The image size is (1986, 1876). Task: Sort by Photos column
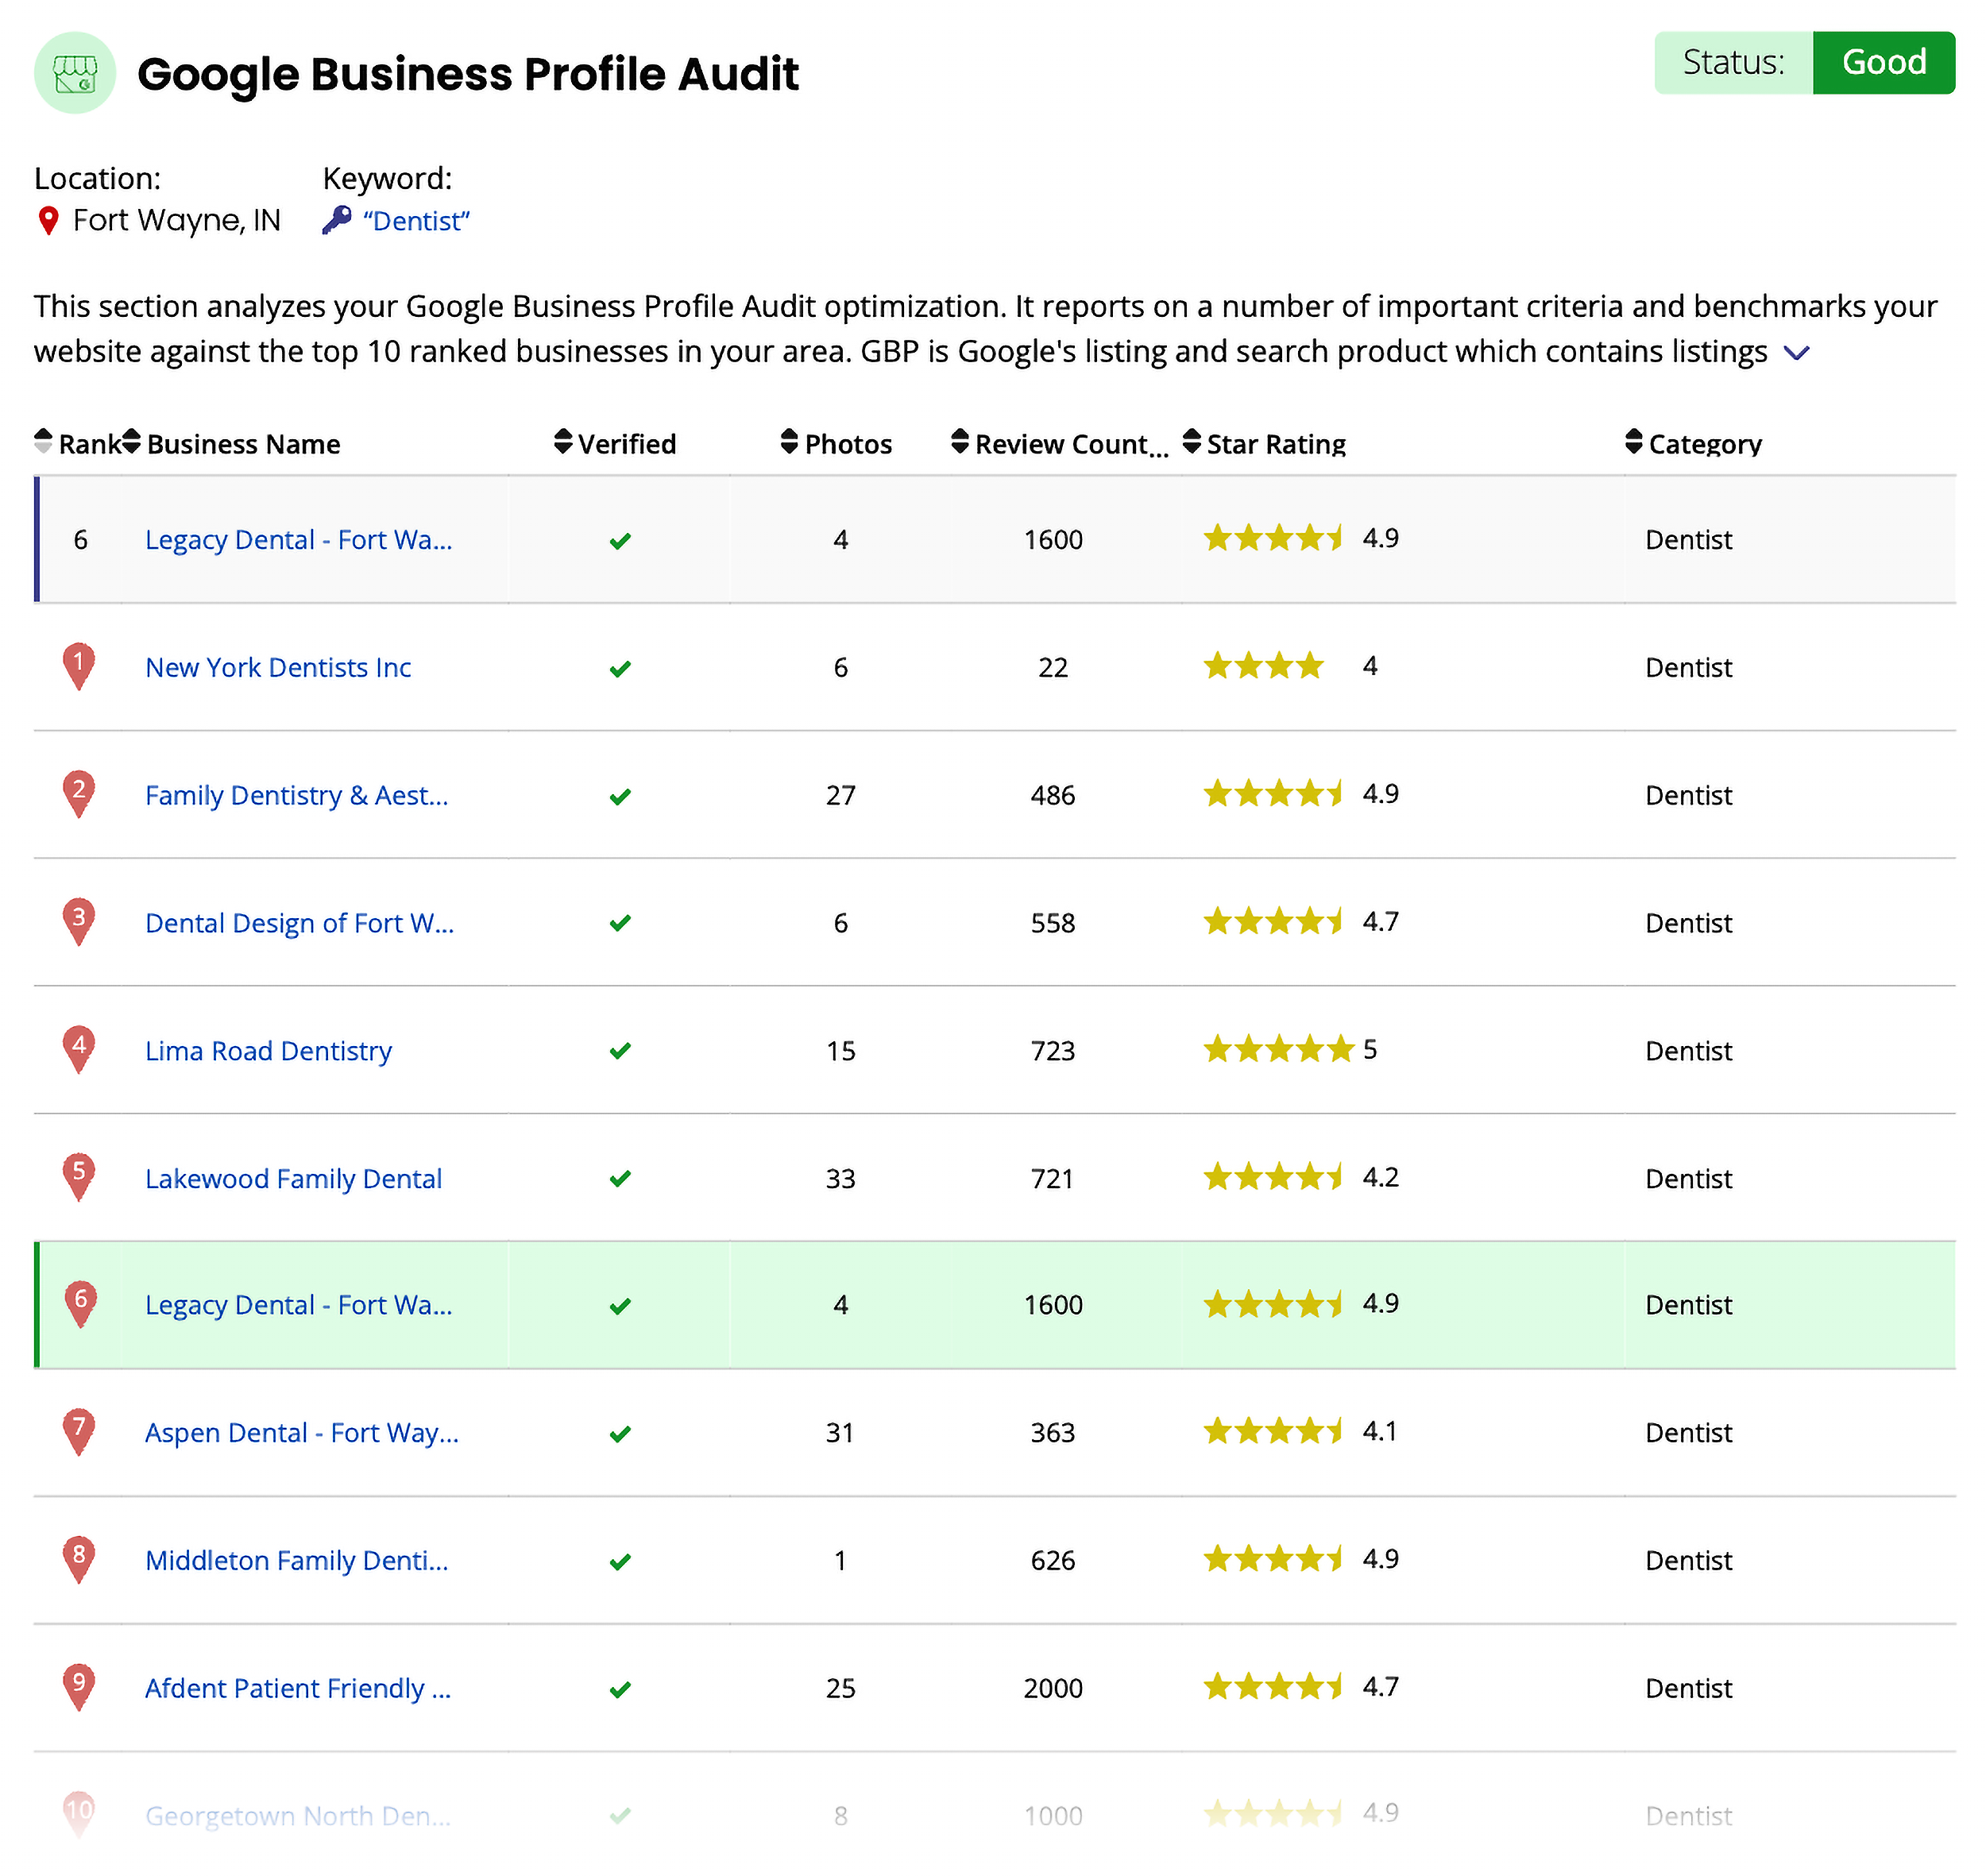(x=837, y=443)
